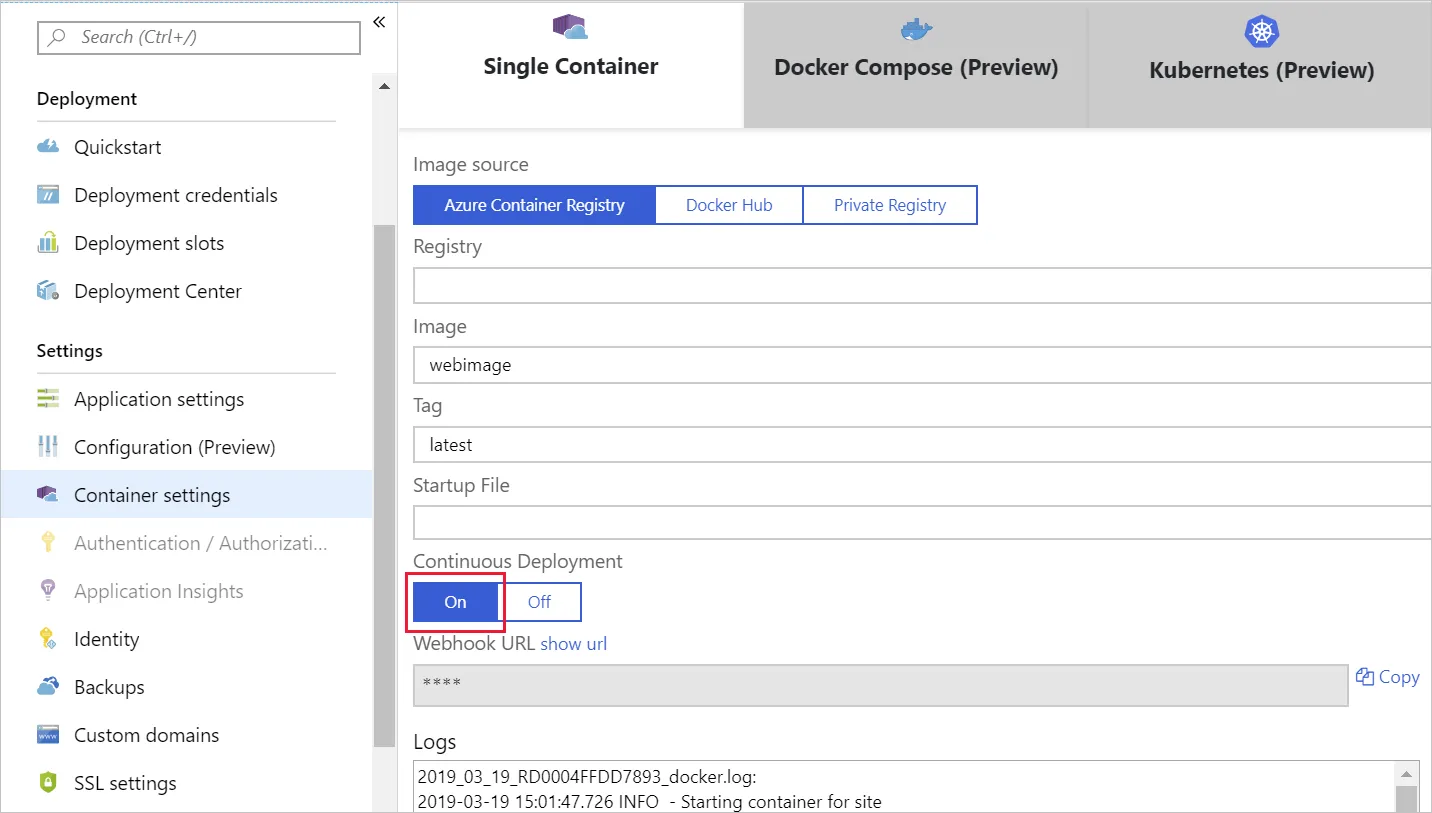Viewport: 1432px width, 813px height.
Task: Click the Quickstart cloud icon
Action: (x=48, y=147)
